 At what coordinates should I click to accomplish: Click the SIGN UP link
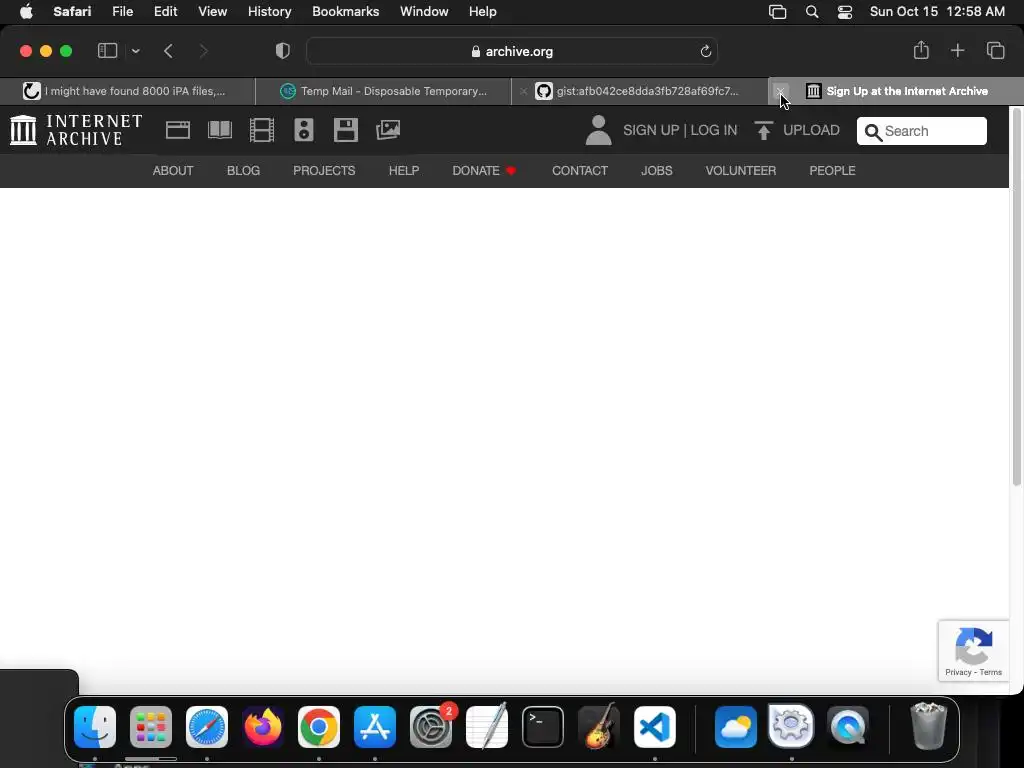651,130
